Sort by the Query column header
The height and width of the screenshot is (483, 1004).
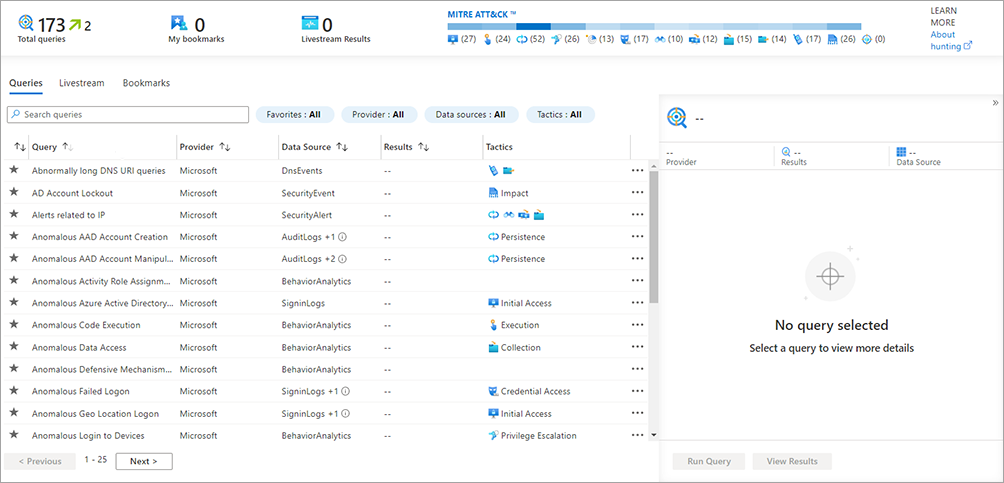tap(52, 147)
